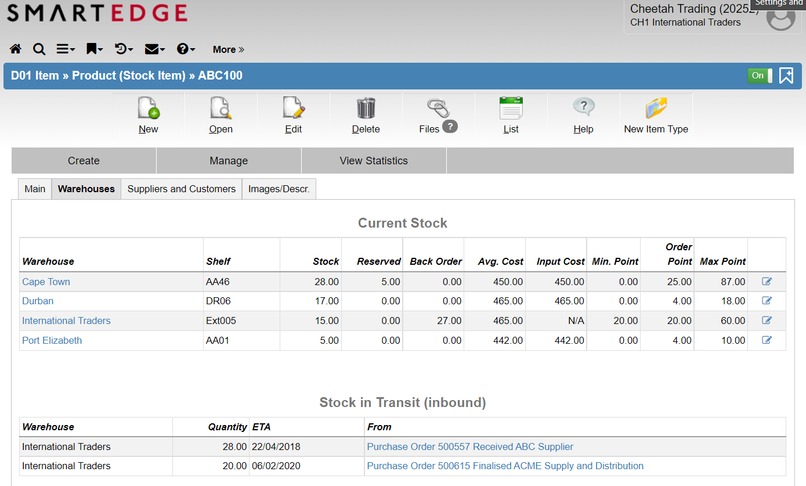The height and width of the screenshot is (486, 806).
Task: Click the question mark badge beside Files
Action: (x=450, y=126)
